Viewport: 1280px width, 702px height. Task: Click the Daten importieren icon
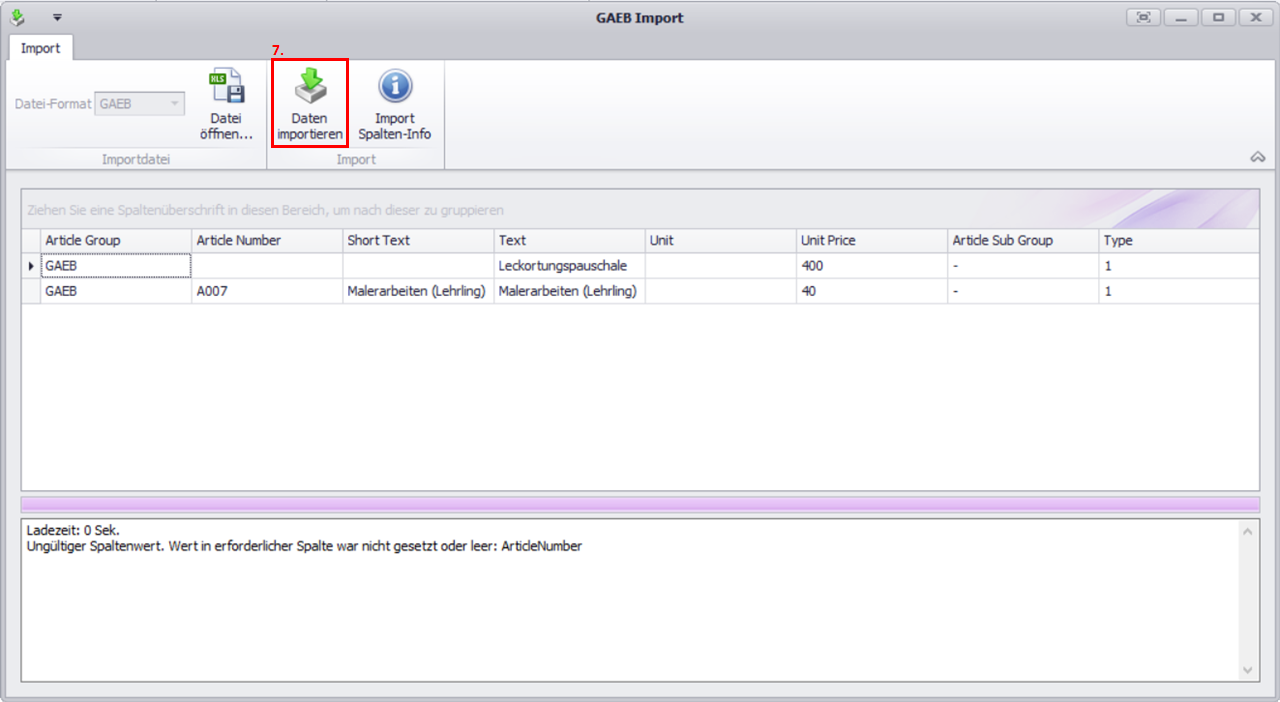point(309,90)
